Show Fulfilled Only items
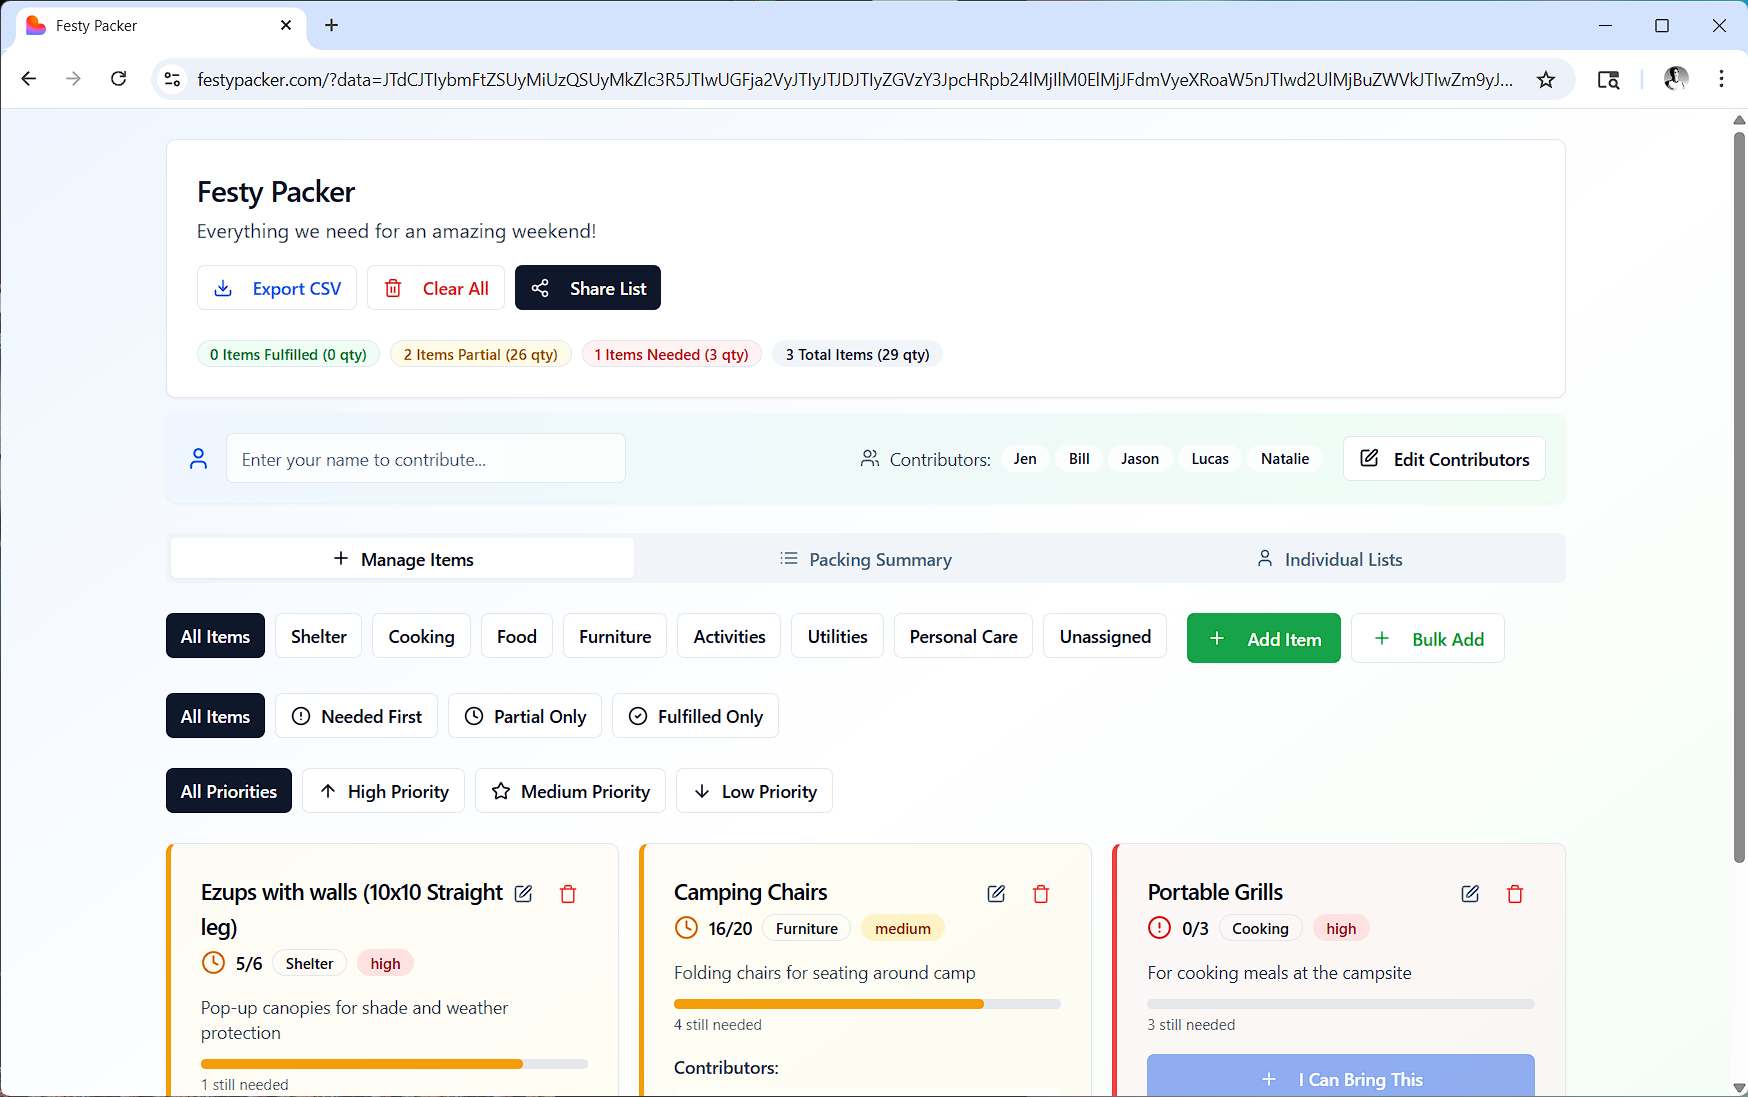1748x1097 pixels. click(695, 716)
